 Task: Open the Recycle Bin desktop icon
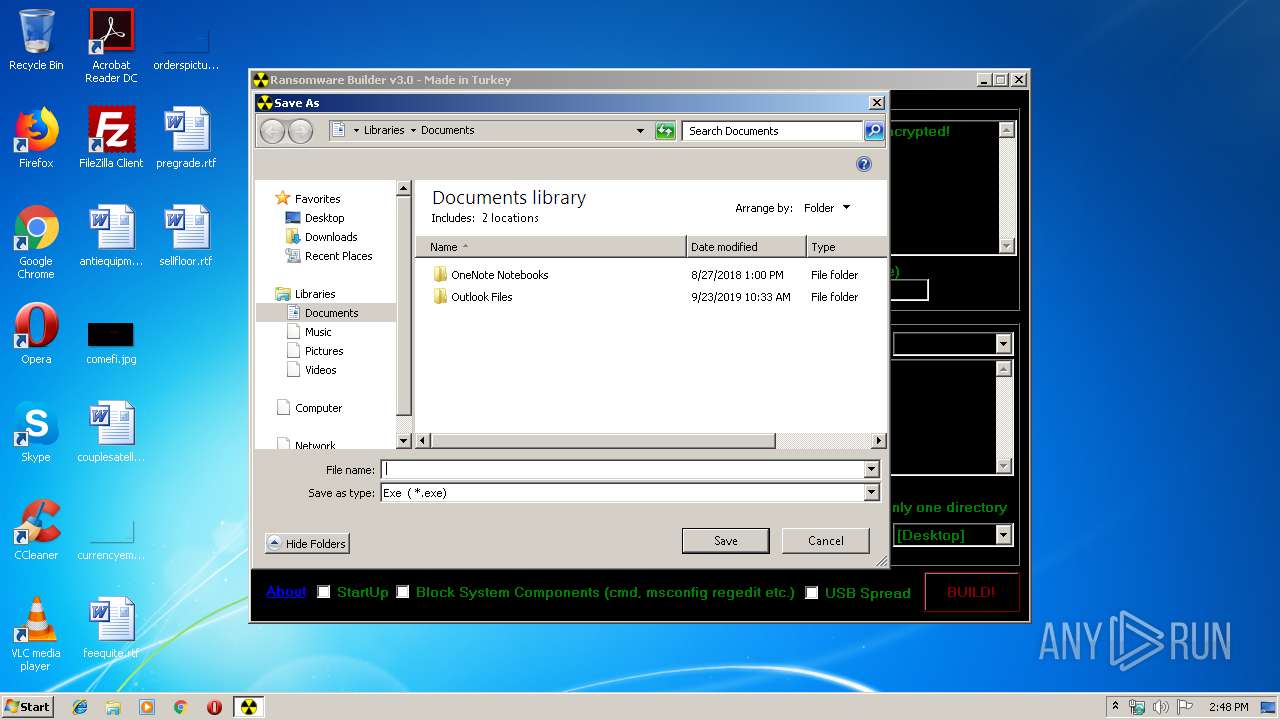coord(36,40)
